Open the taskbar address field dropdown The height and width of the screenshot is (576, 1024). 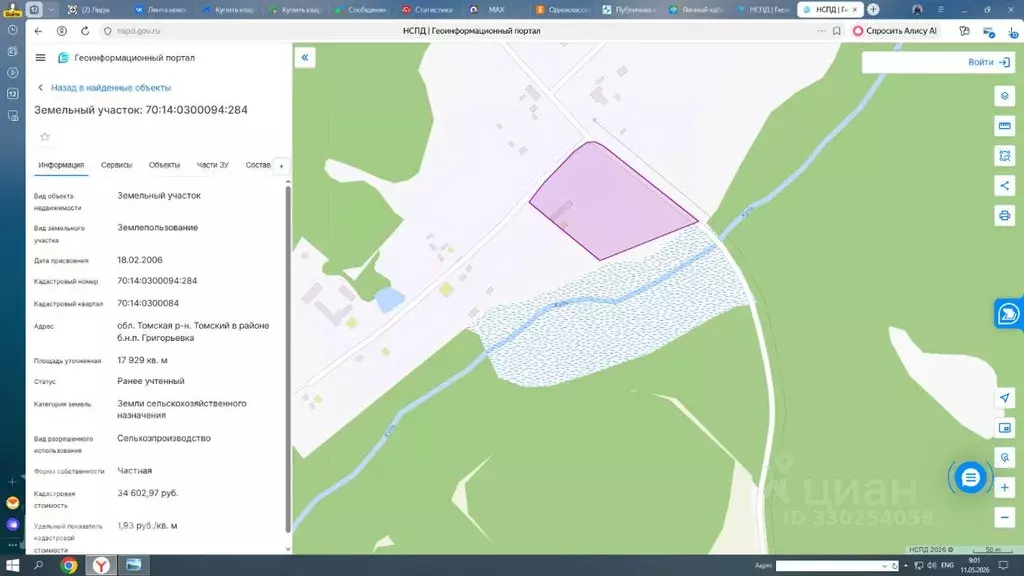884,566
